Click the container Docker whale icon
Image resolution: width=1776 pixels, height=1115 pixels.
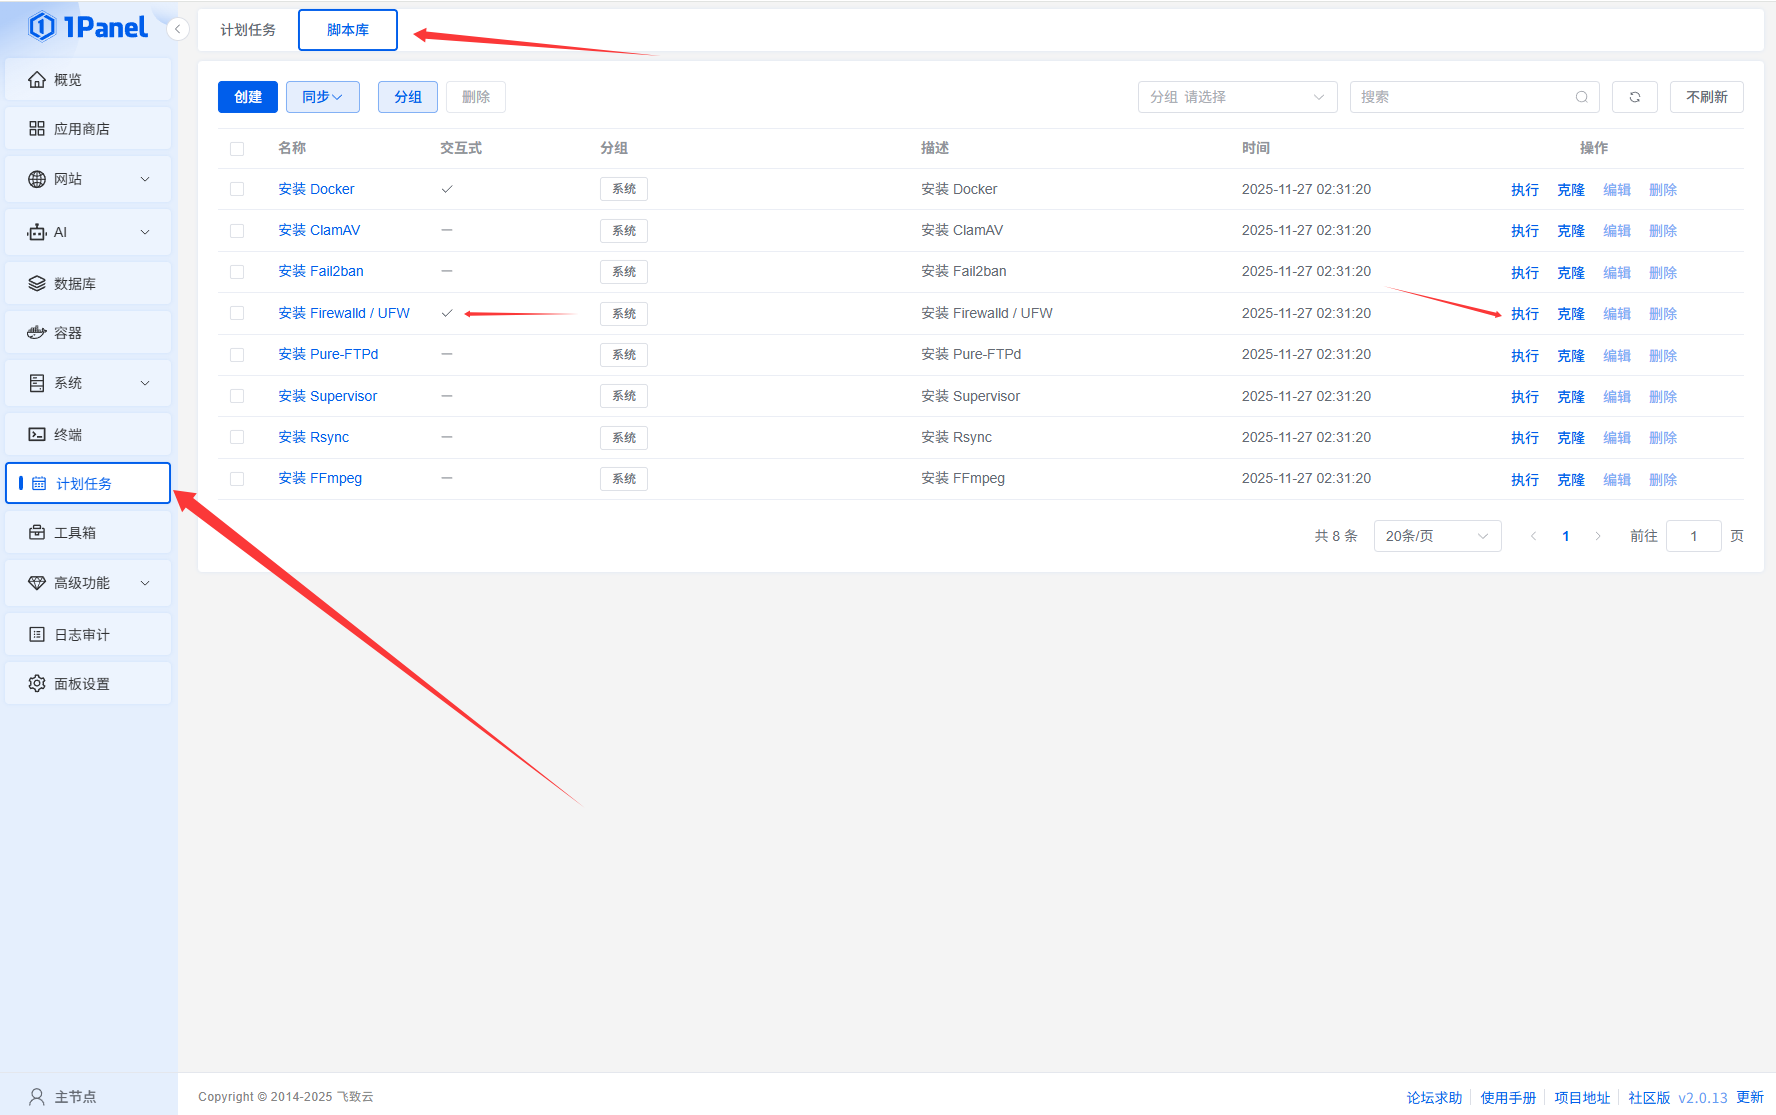pyautogui.click(x=37, y=333)
